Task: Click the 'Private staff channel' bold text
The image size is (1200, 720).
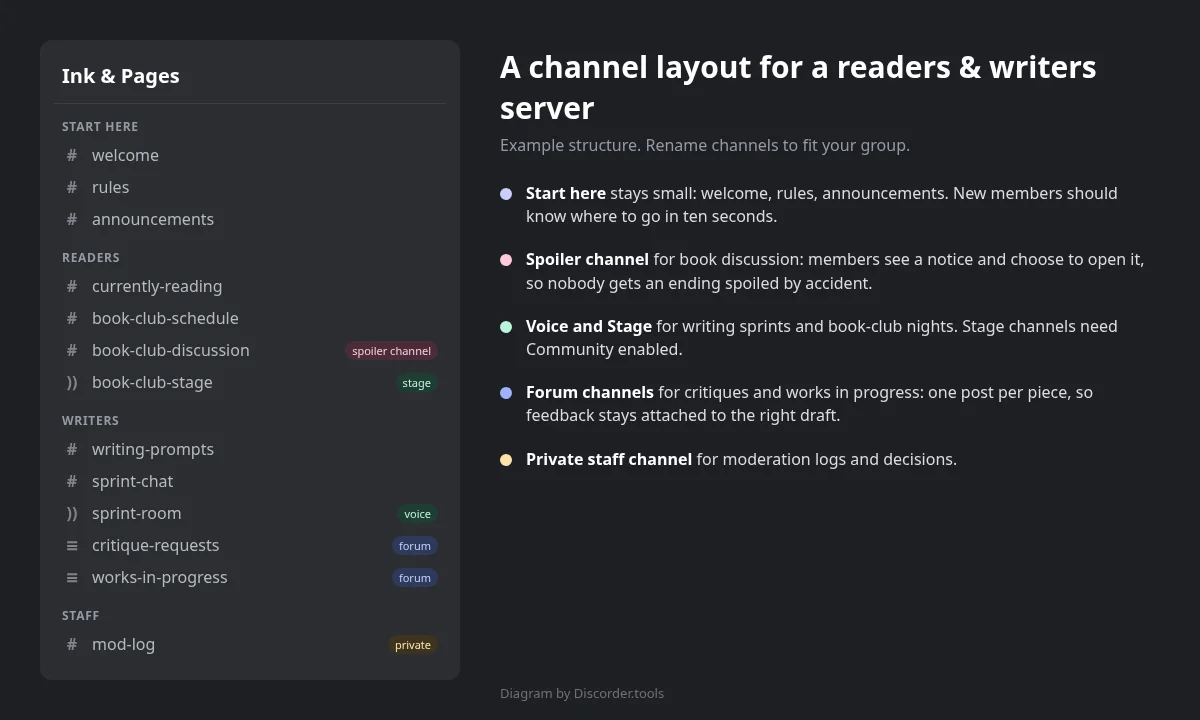Action: [609, 459]
